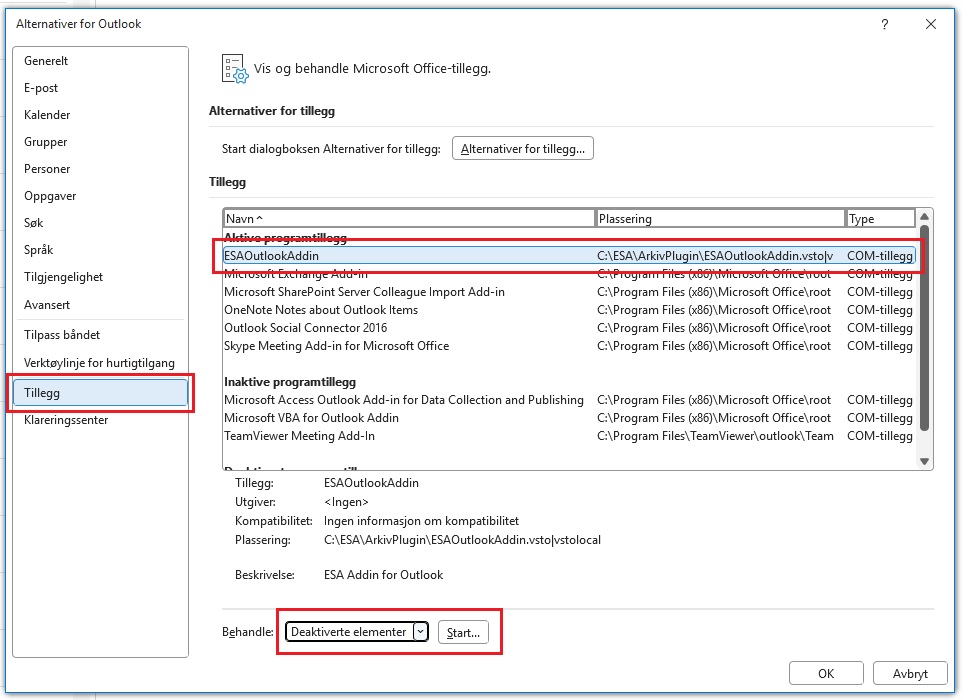Screen dimensions: 963x700
Task: Select Grupper in the sidebar
Action: point(101,142)
